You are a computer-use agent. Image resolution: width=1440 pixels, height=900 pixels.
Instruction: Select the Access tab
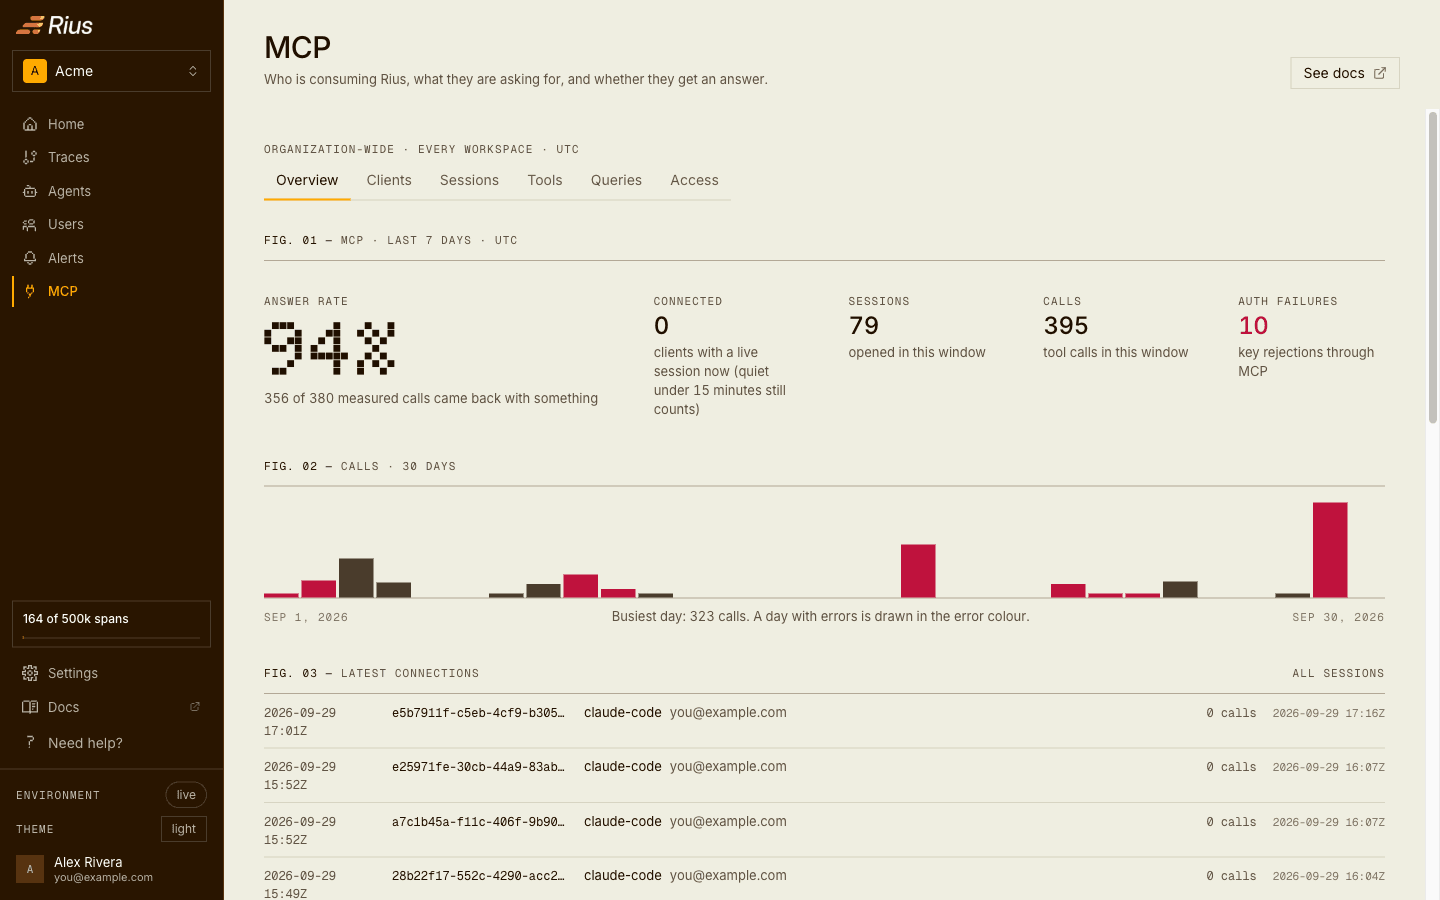(x=694, y=180)
